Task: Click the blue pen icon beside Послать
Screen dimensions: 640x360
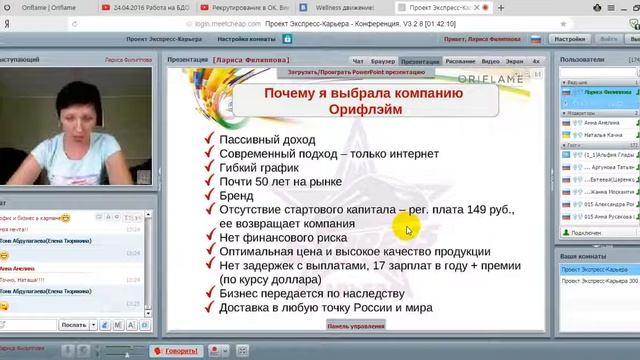Action: click(x=105, y=325)
